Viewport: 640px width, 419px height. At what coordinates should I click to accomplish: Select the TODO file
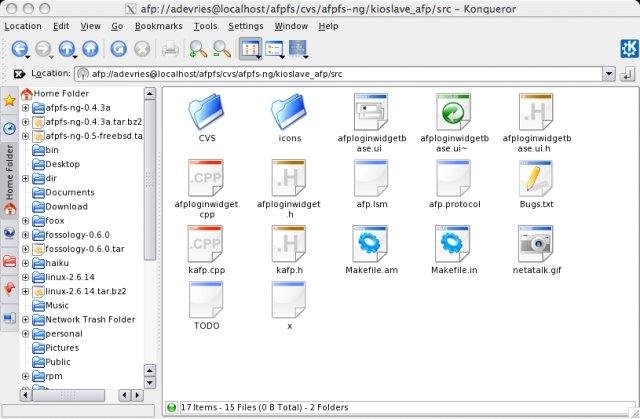[207, 306]
